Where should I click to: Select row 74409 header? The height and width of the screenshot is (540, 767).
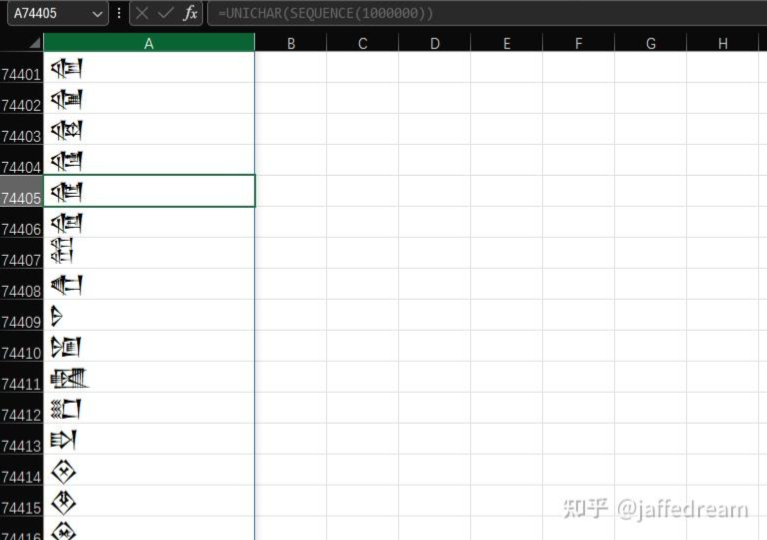click(x=21, y=321)
